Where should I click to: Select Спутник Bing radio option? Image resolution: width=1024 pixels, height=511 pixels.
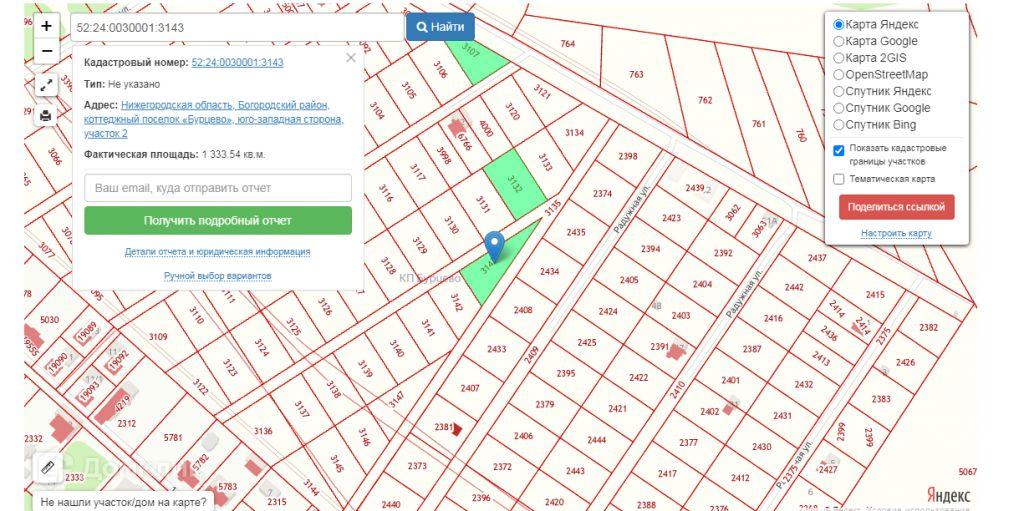pyautogui.click(x=839, y=125)
